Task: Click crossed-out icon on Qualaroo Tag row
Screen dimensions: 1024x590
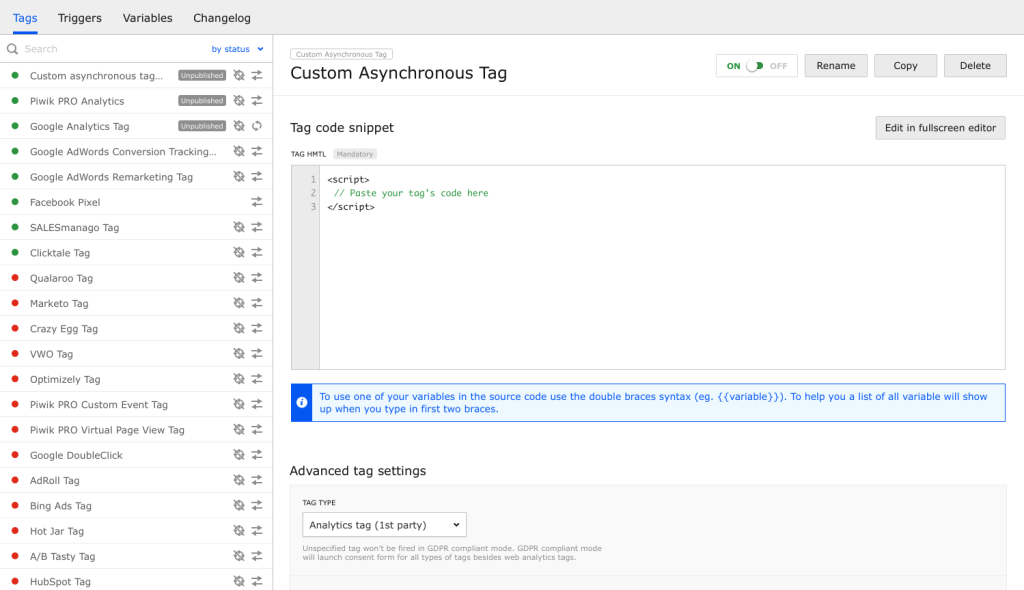Action: pos(239,278)
